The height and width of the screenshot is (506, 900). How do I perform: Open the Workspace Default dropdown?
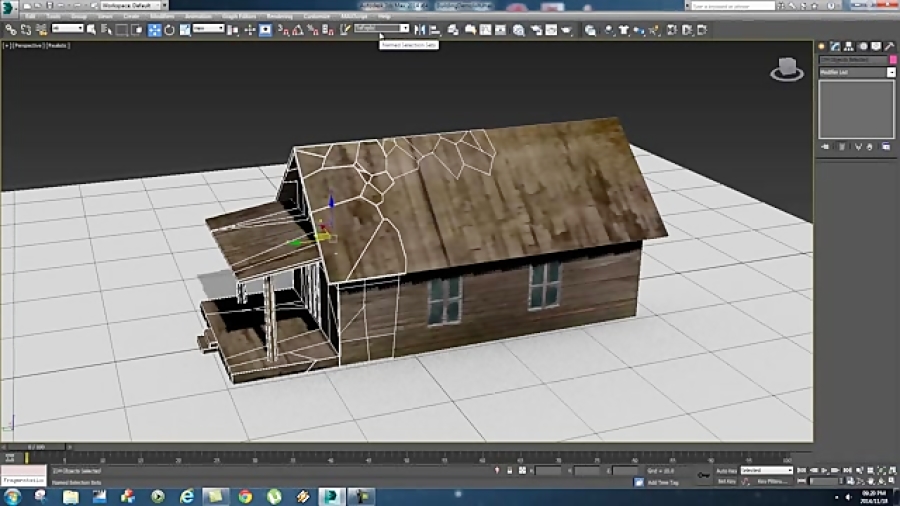coord(130,5)
